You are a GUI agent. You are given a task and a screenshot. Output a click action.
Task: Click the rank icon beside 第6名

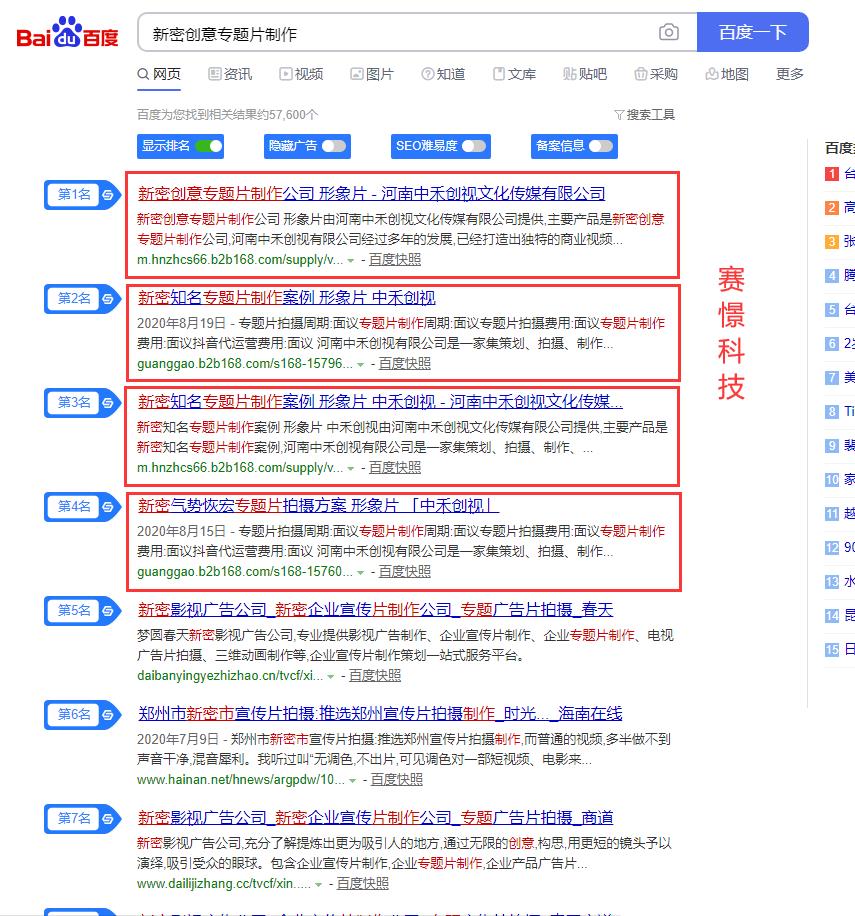click(107, 714)
